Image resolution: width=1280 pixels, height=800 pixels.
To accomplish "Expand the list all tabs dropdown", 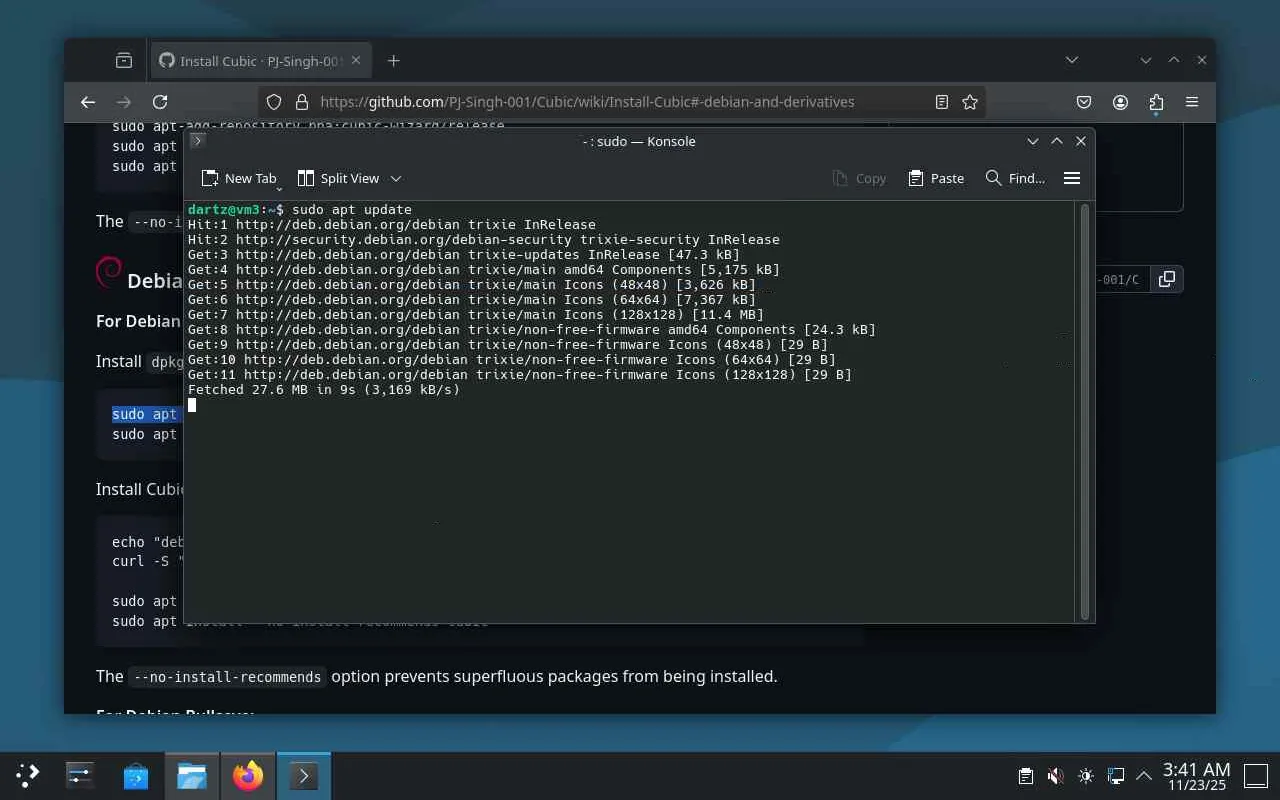I will coord(1072,61).
